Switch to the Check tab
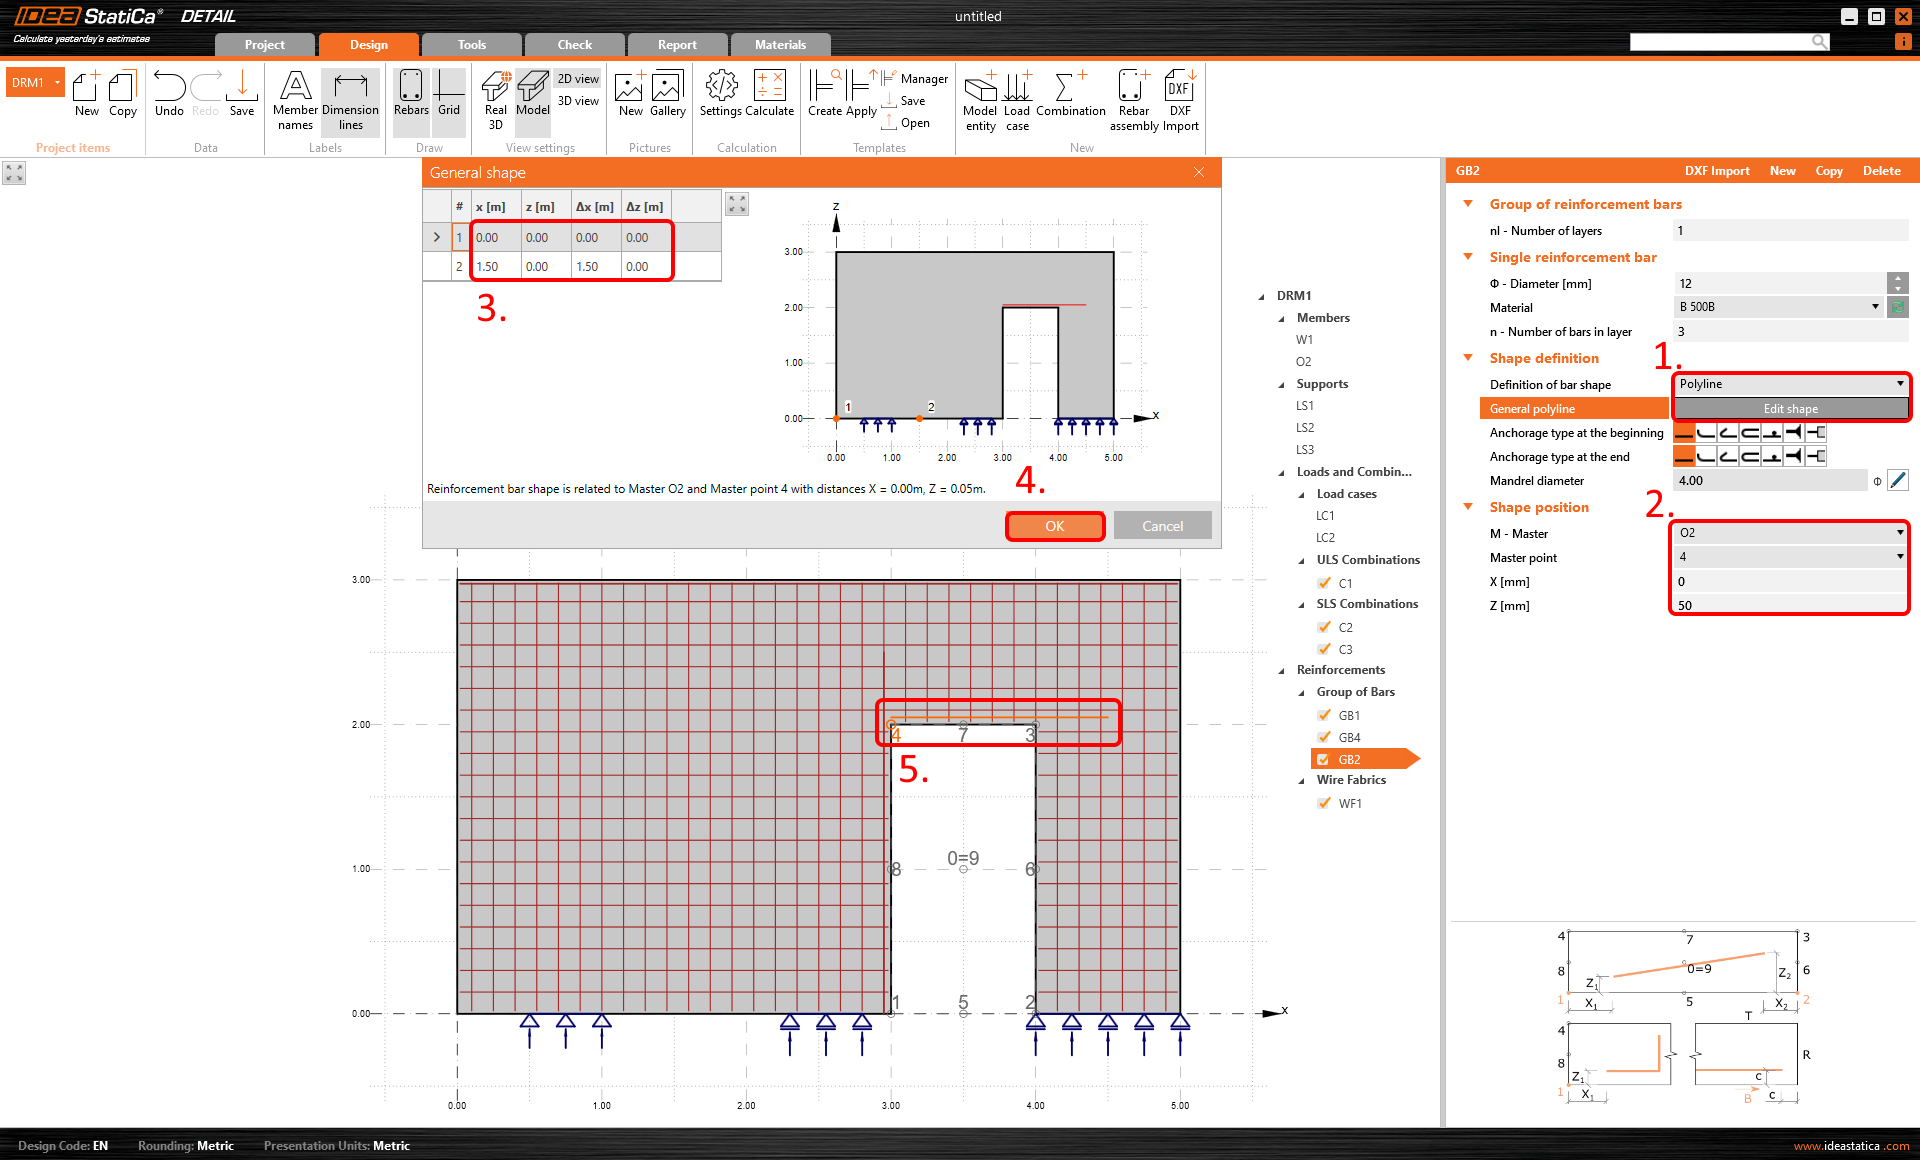This screenshot has height=1160, width=1920. pyautogui.click(x=574, y=44)
